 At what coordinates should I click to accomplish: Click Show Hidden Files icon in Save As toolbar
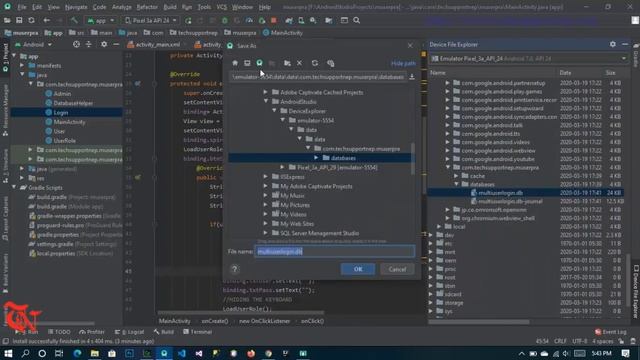pos(331,63)
